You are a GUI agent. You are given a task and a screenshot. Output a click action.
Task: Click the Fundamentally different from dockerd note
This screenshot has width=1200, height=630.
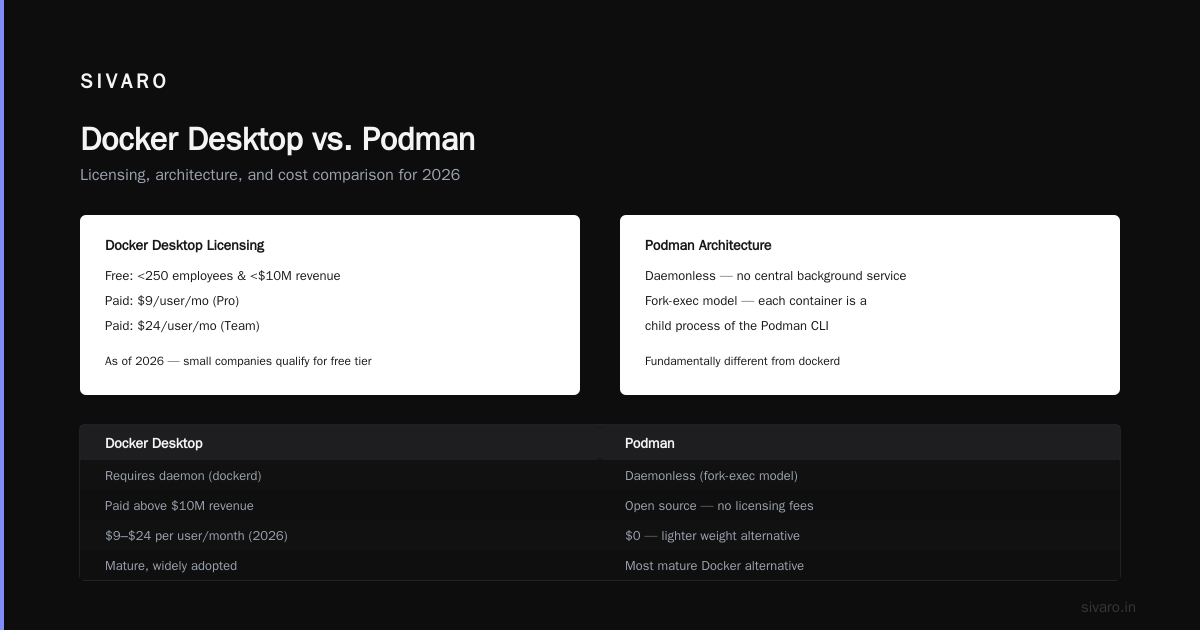(x=742, y=361)
